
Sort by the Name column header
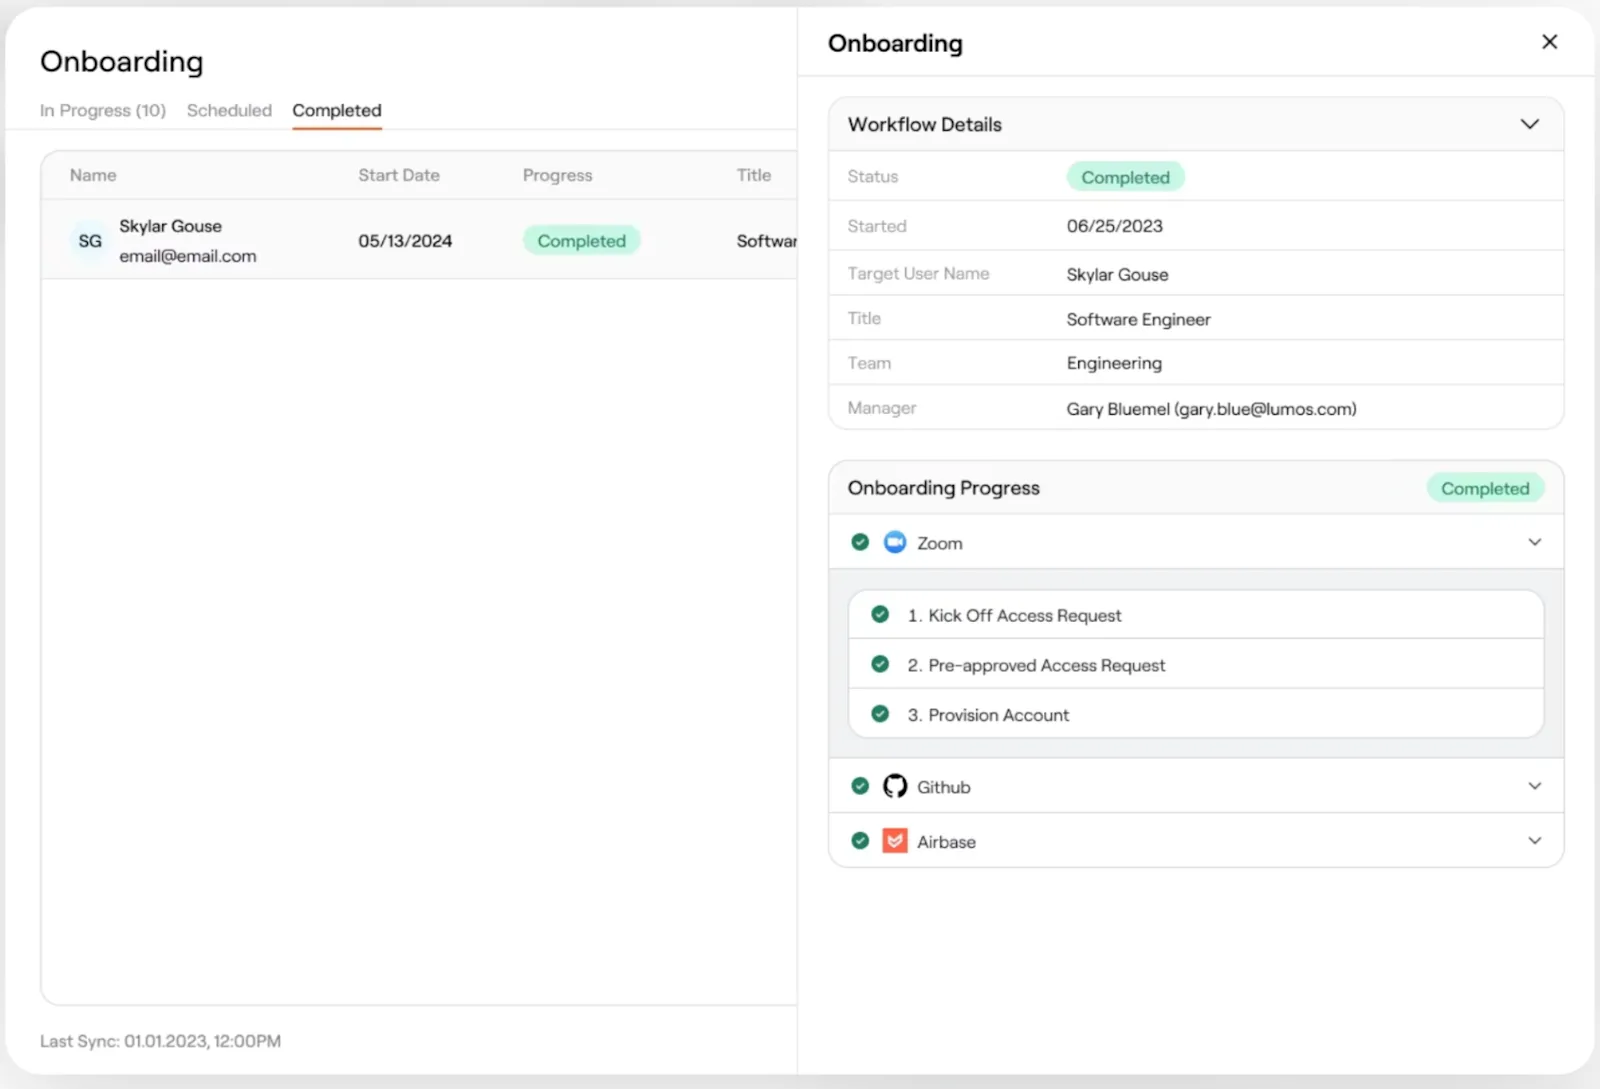click(93, 175)
